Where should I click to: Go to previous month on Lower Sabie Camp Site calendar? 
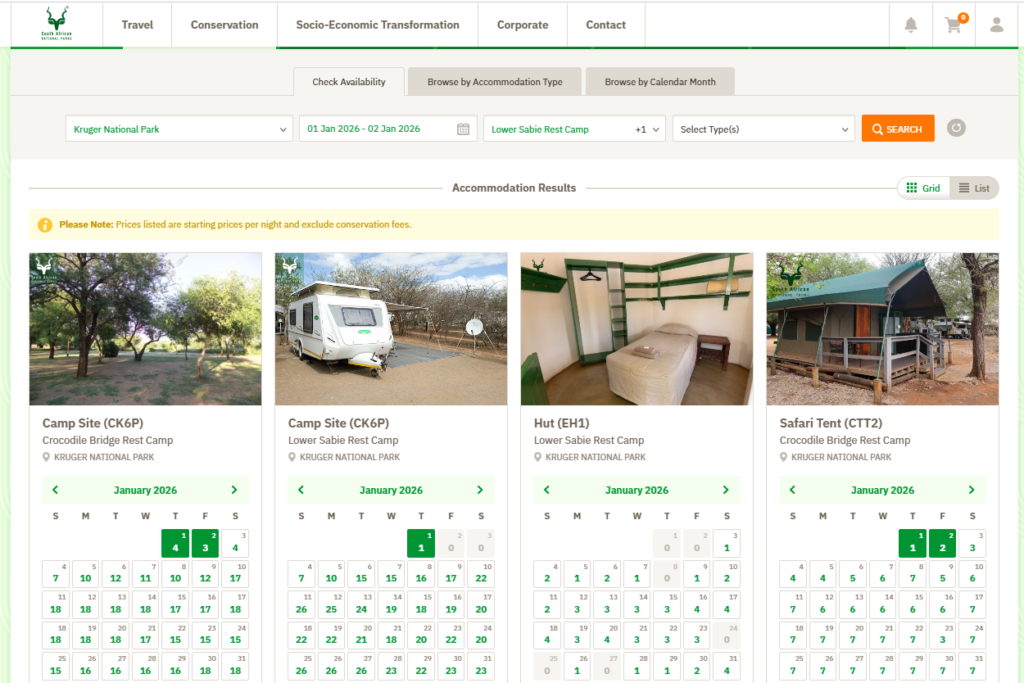click(301, 490)
